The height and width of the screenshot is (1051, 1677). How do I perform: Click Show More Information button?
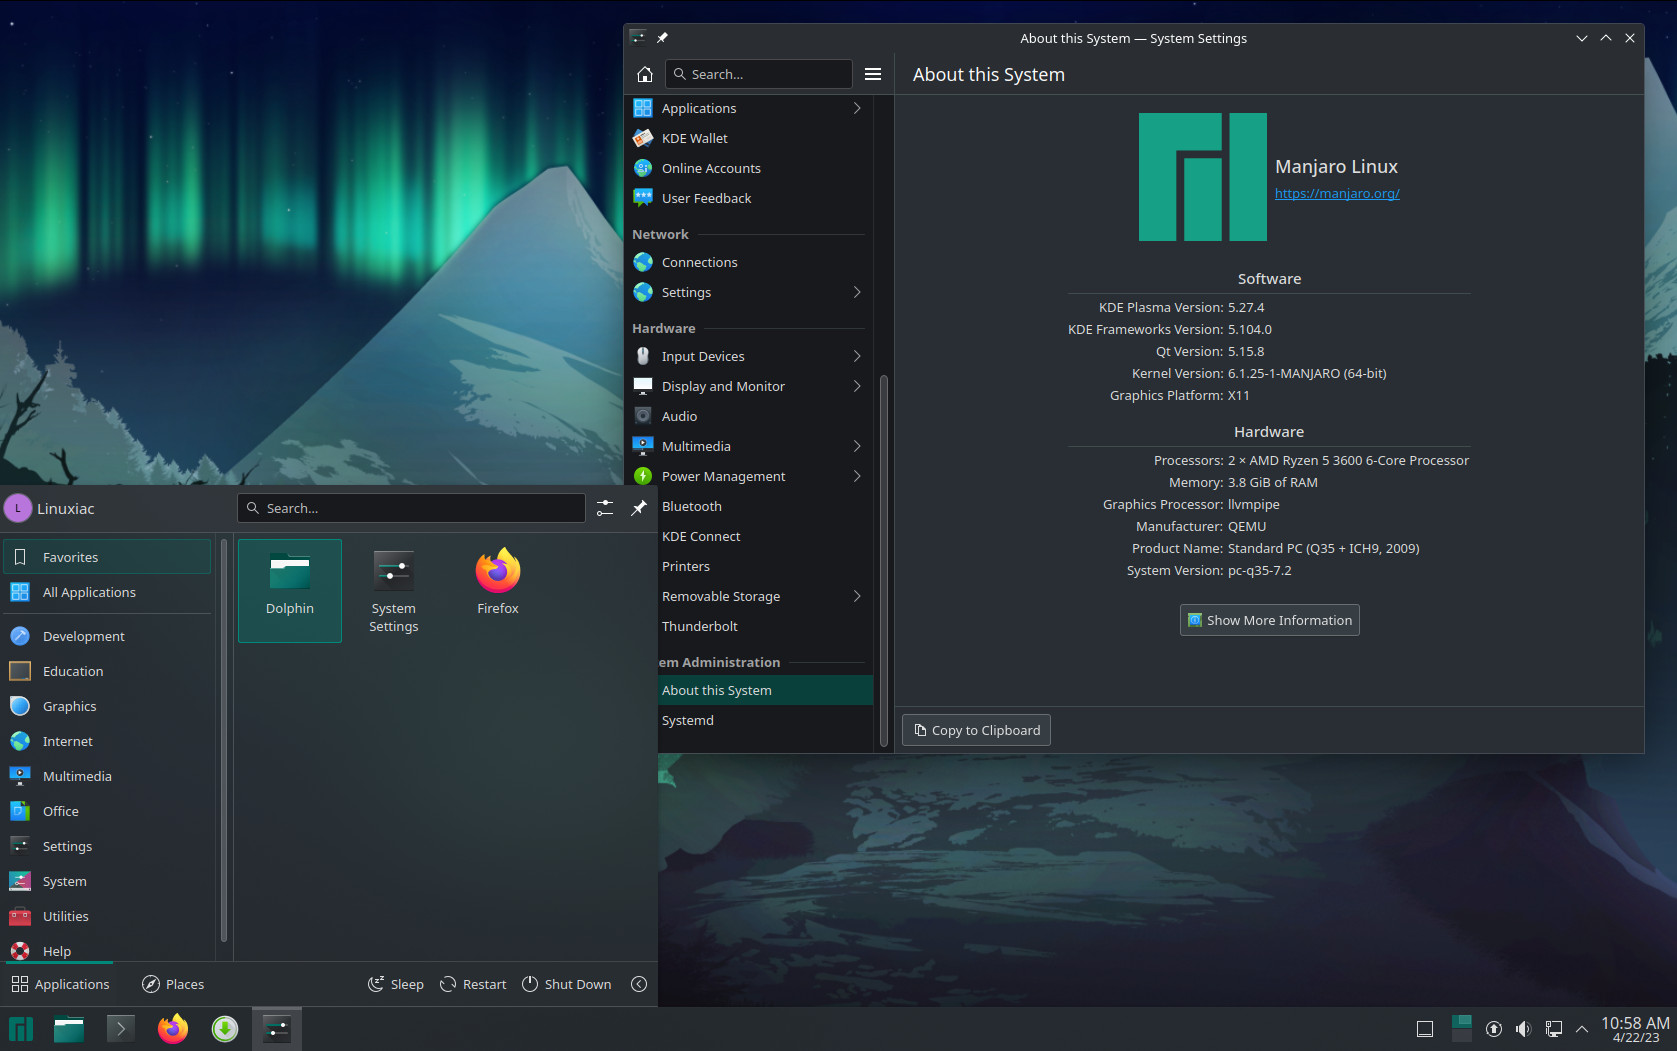coord(1269,620)
